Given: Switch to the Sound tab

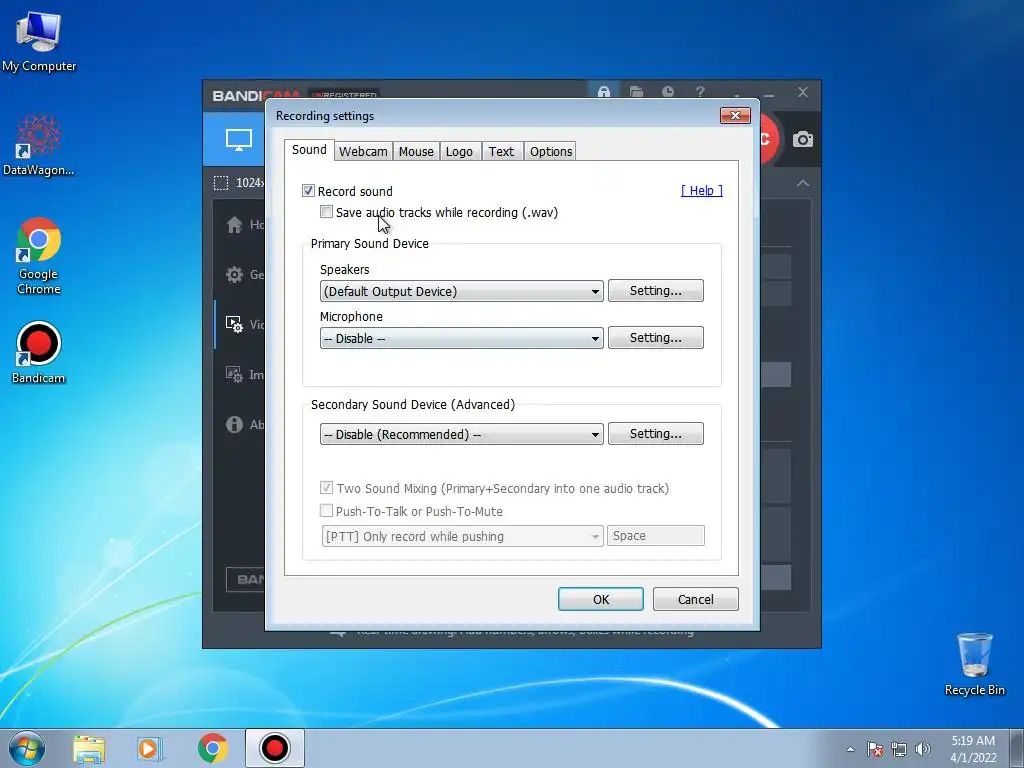Looking at the screenshot, I should [x=309, y=150].
